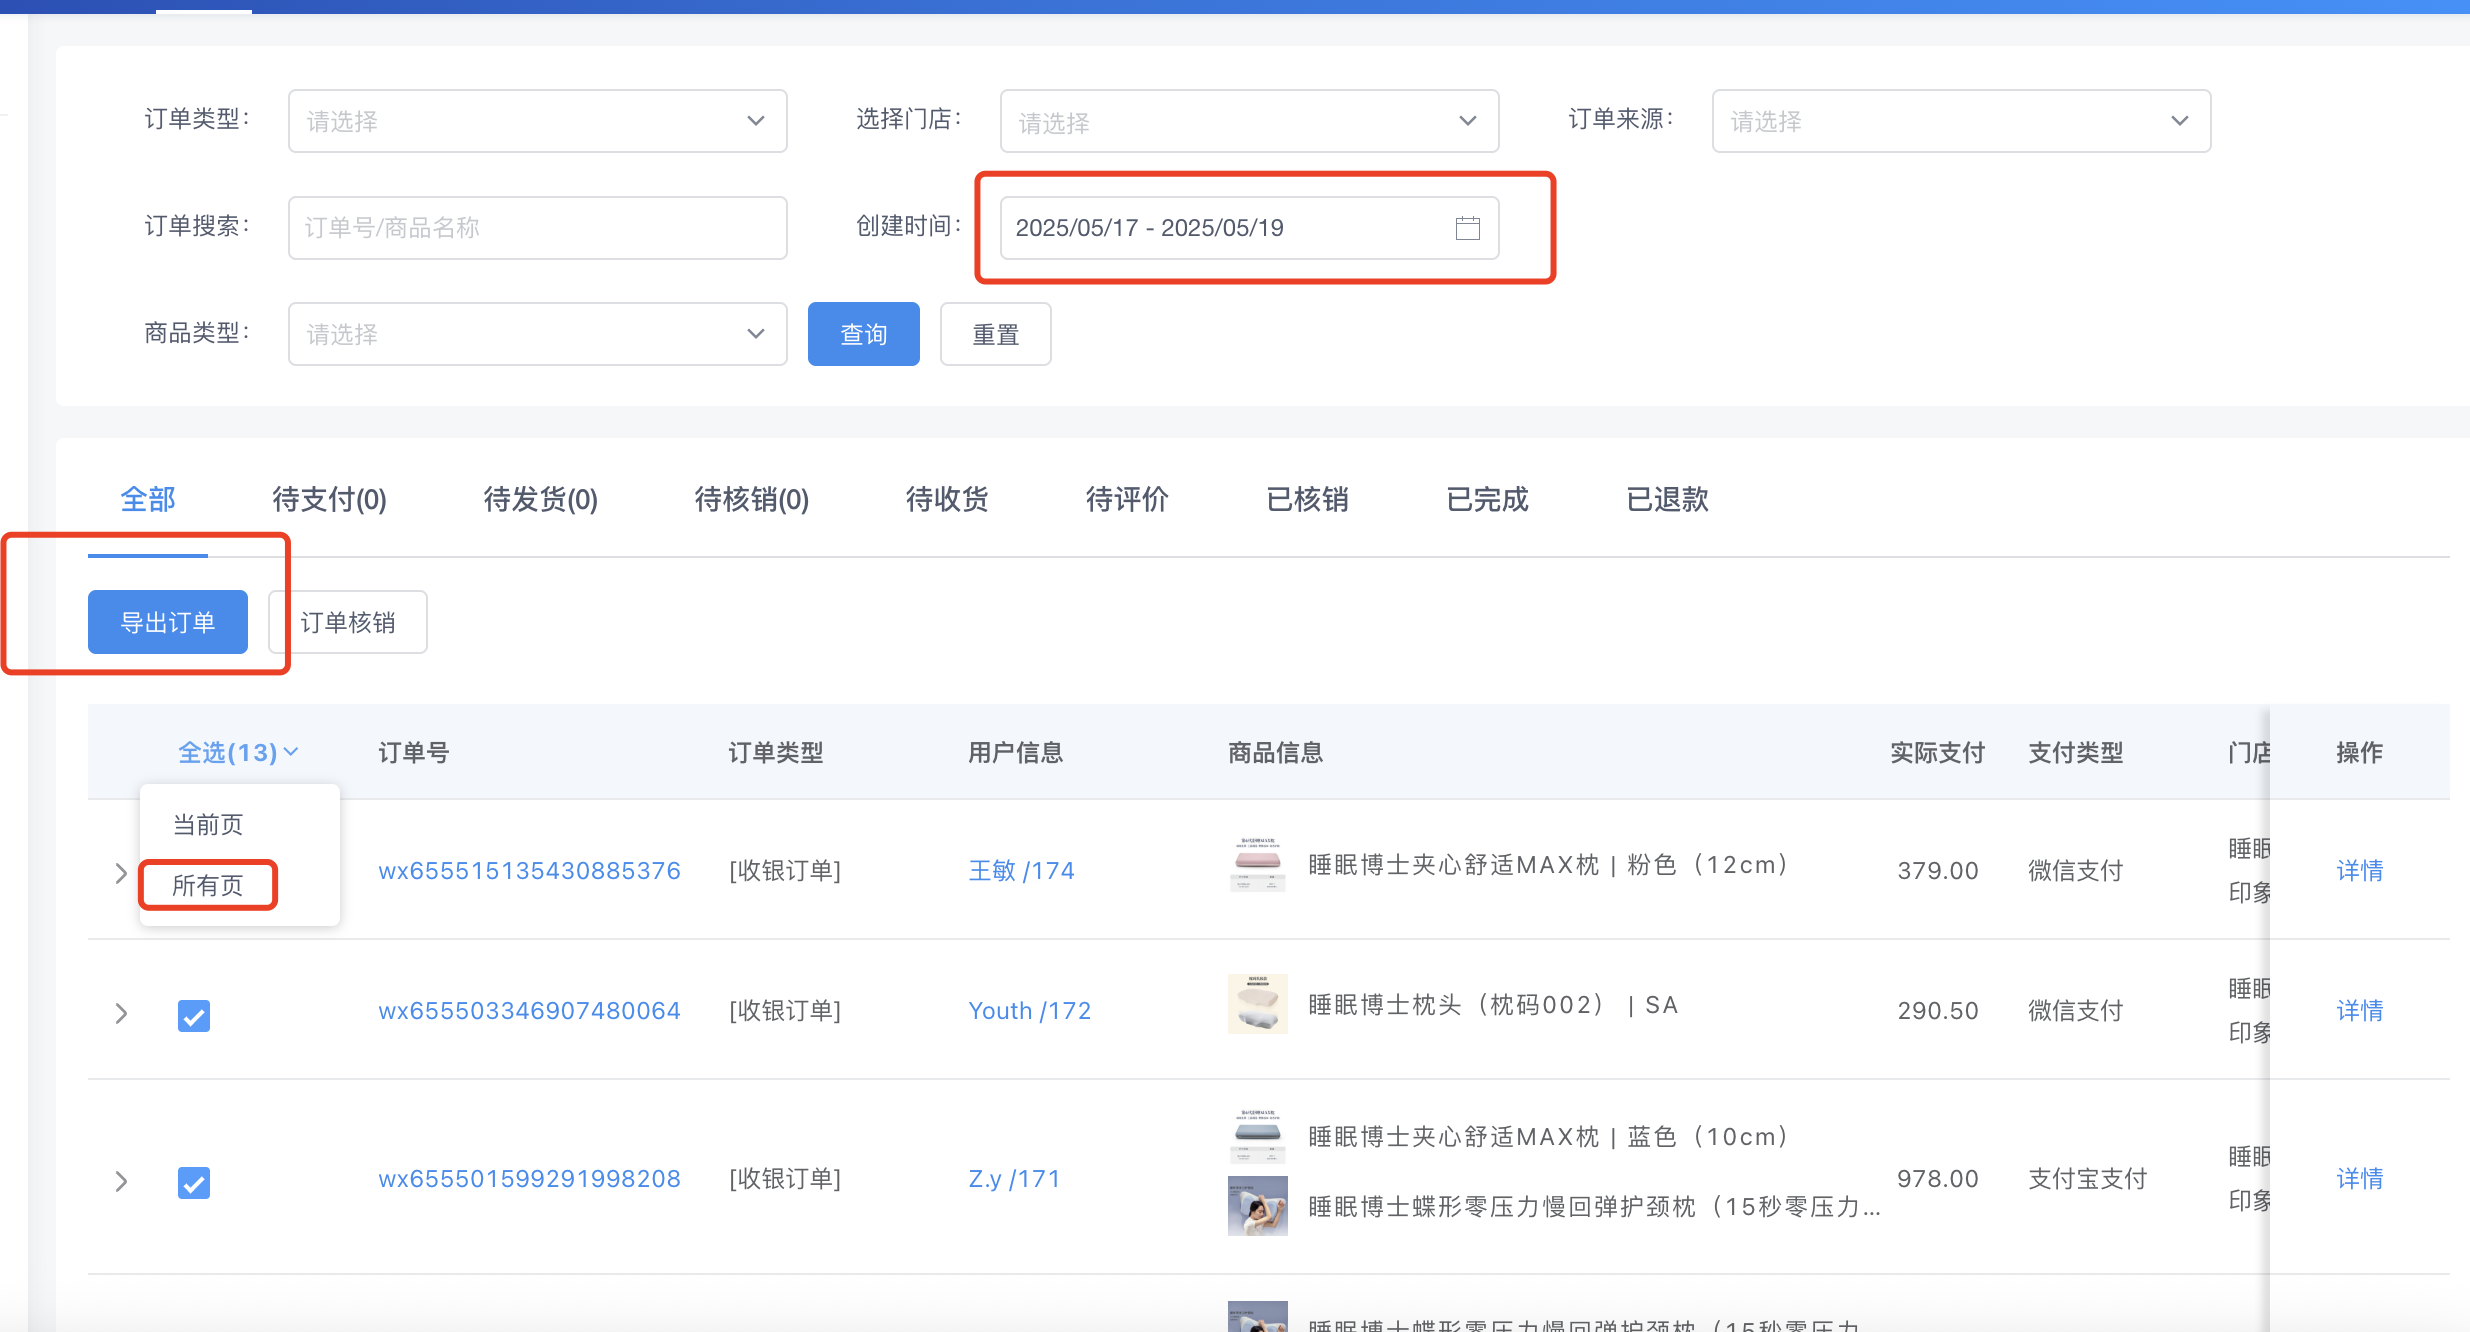
Task: Click the 订单核销 button
Action: pyautogui.click(x=348, y=622)
